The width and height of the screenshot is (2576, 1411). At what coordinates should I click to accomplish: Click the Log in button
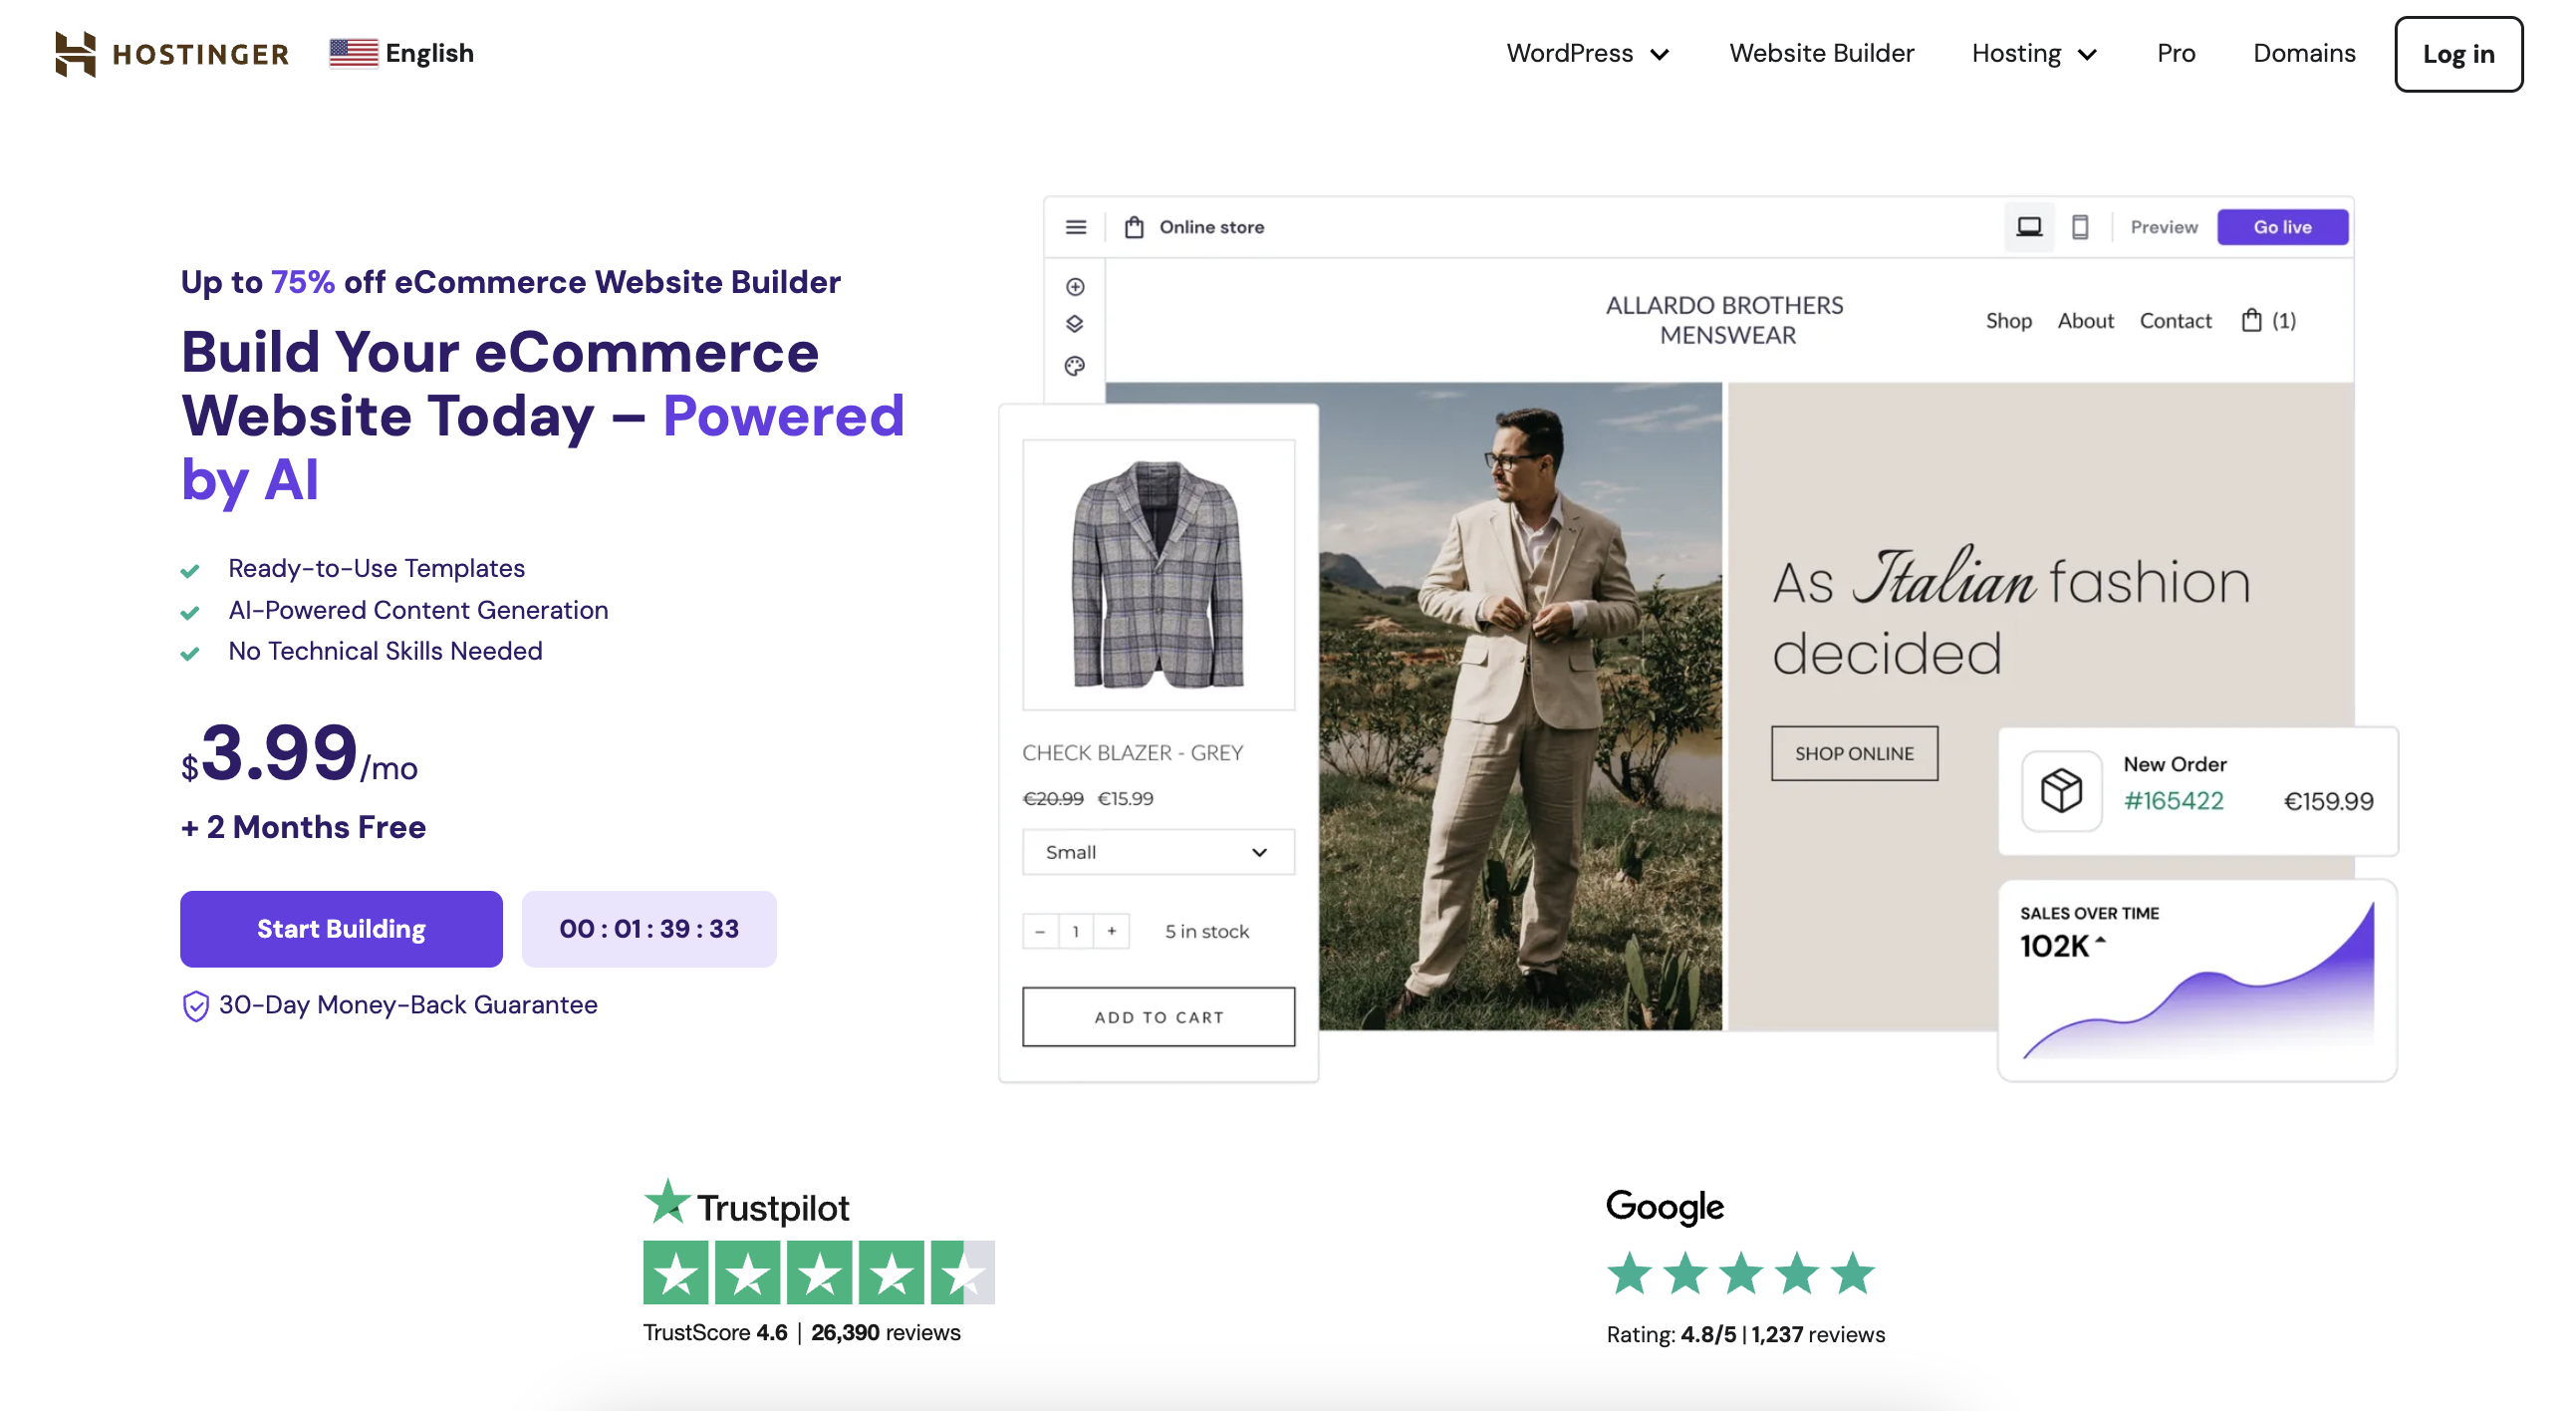point(2457,54)
